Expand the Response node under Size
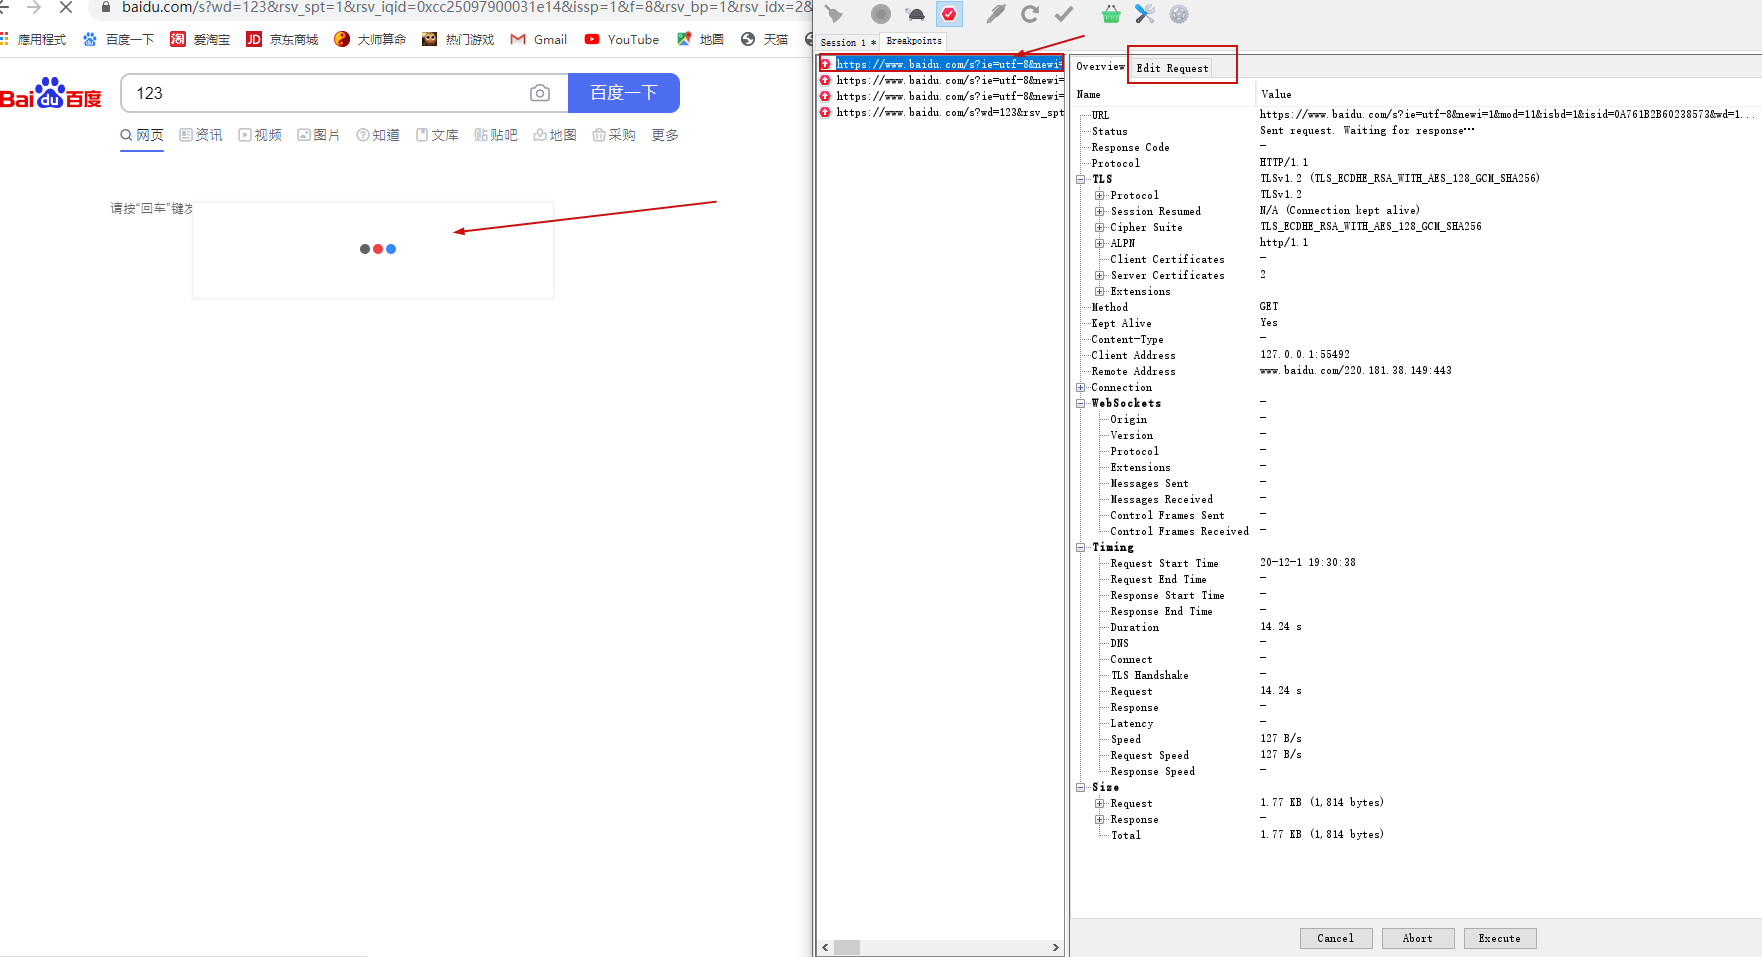The width and height of the screenshot is (1762, 957). 1099,819
